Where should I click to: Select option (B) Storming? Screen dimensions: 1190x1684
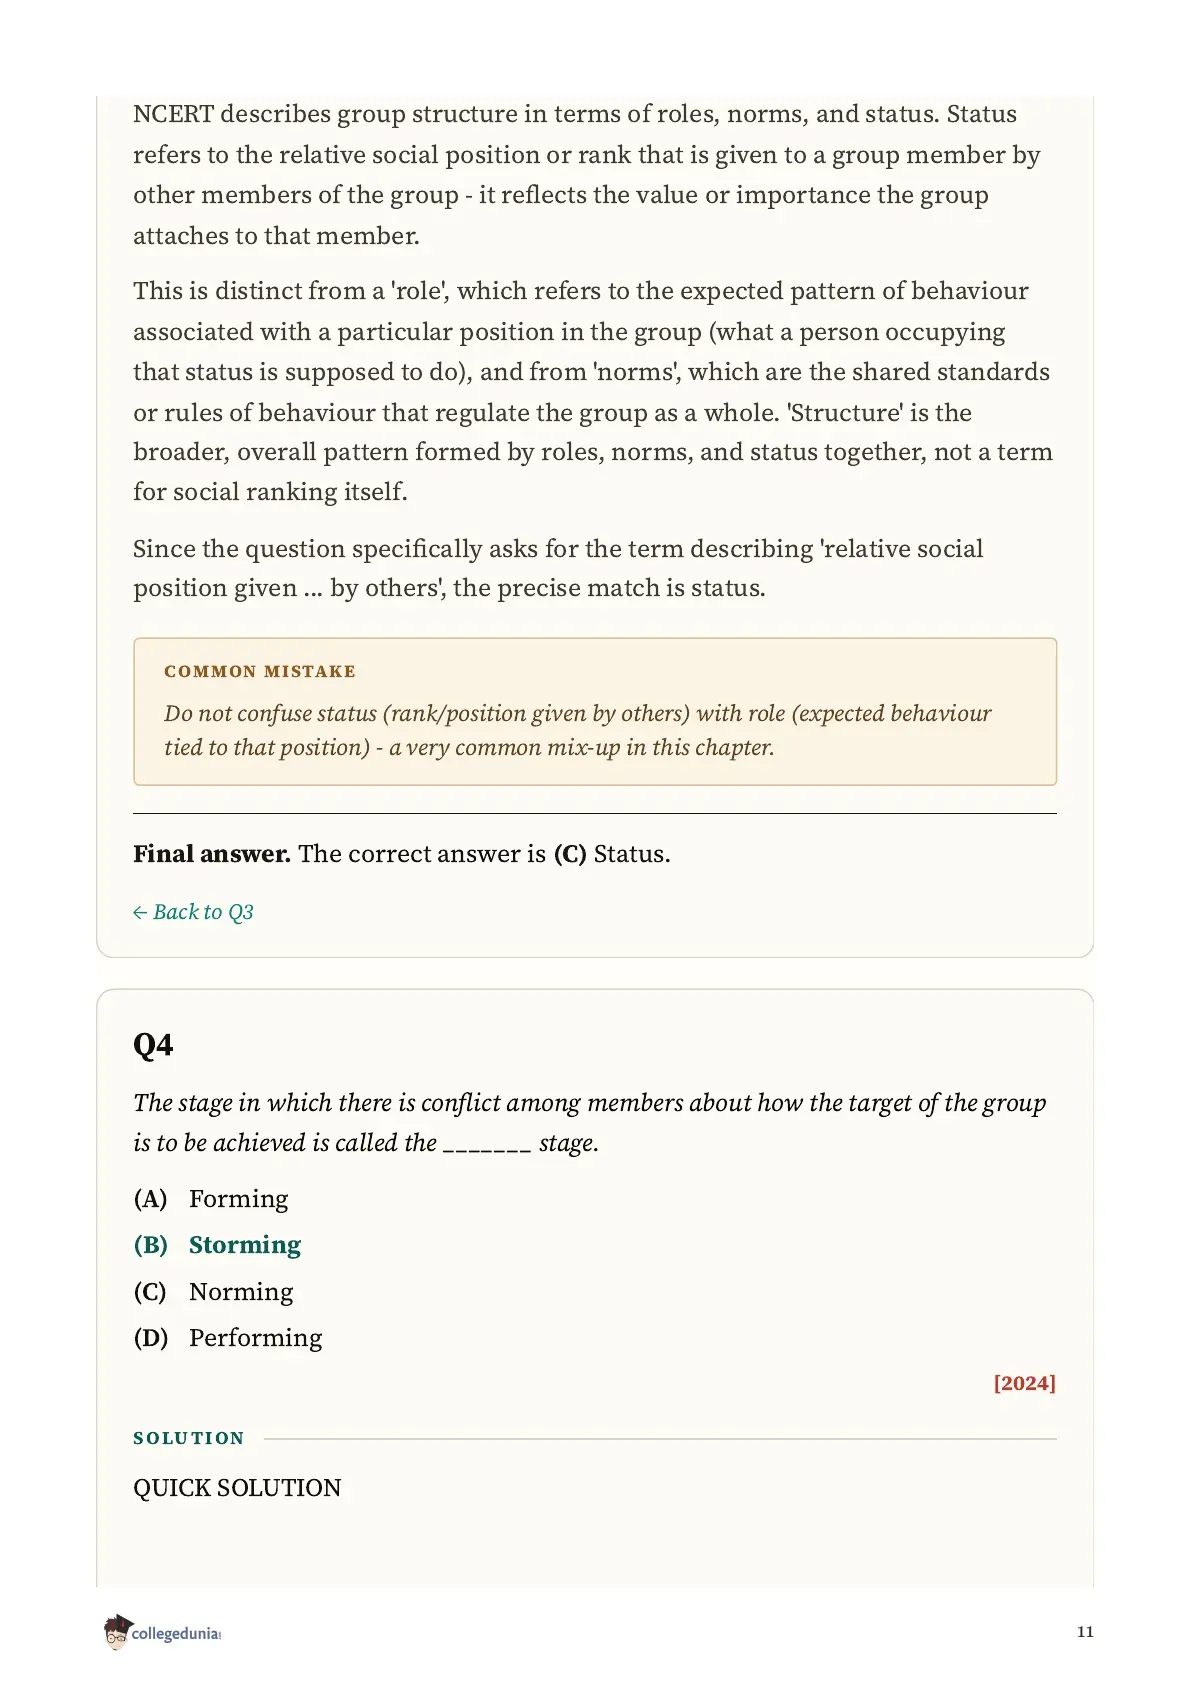217,1245
